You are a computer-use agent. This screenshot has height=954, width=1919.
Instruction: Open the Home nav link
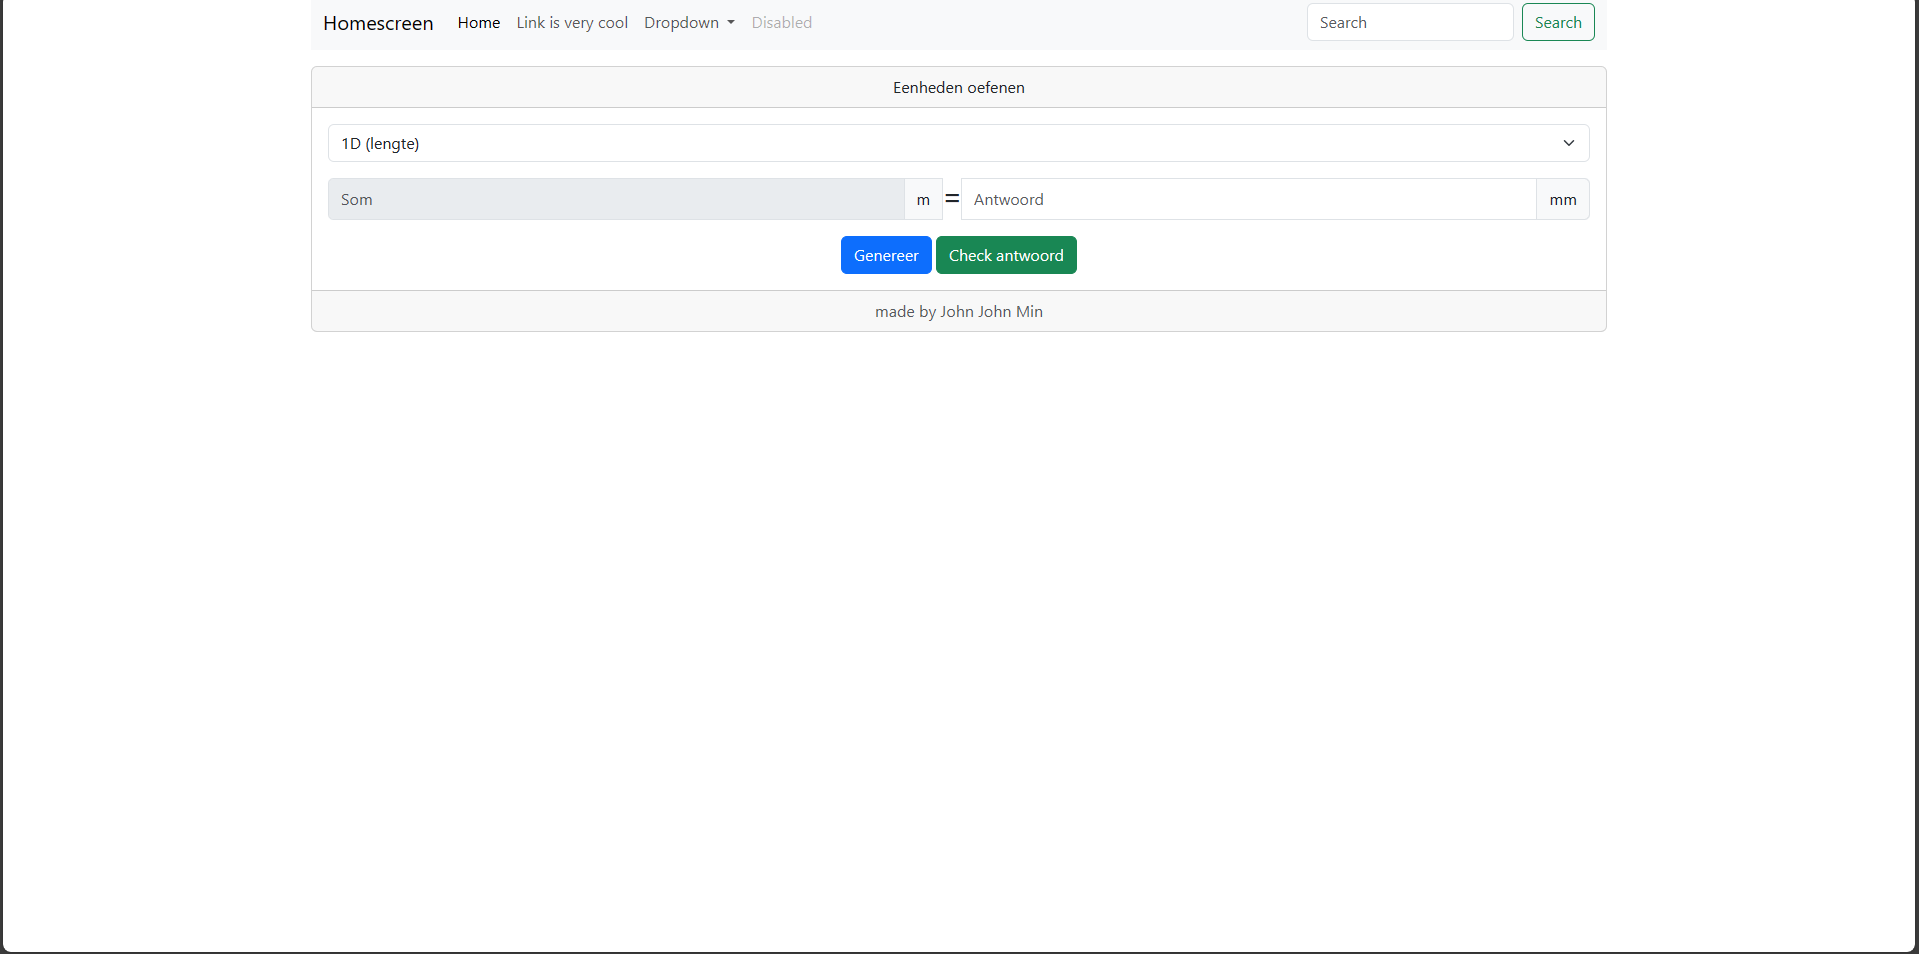pyautogui.click(x=479, y=23)
